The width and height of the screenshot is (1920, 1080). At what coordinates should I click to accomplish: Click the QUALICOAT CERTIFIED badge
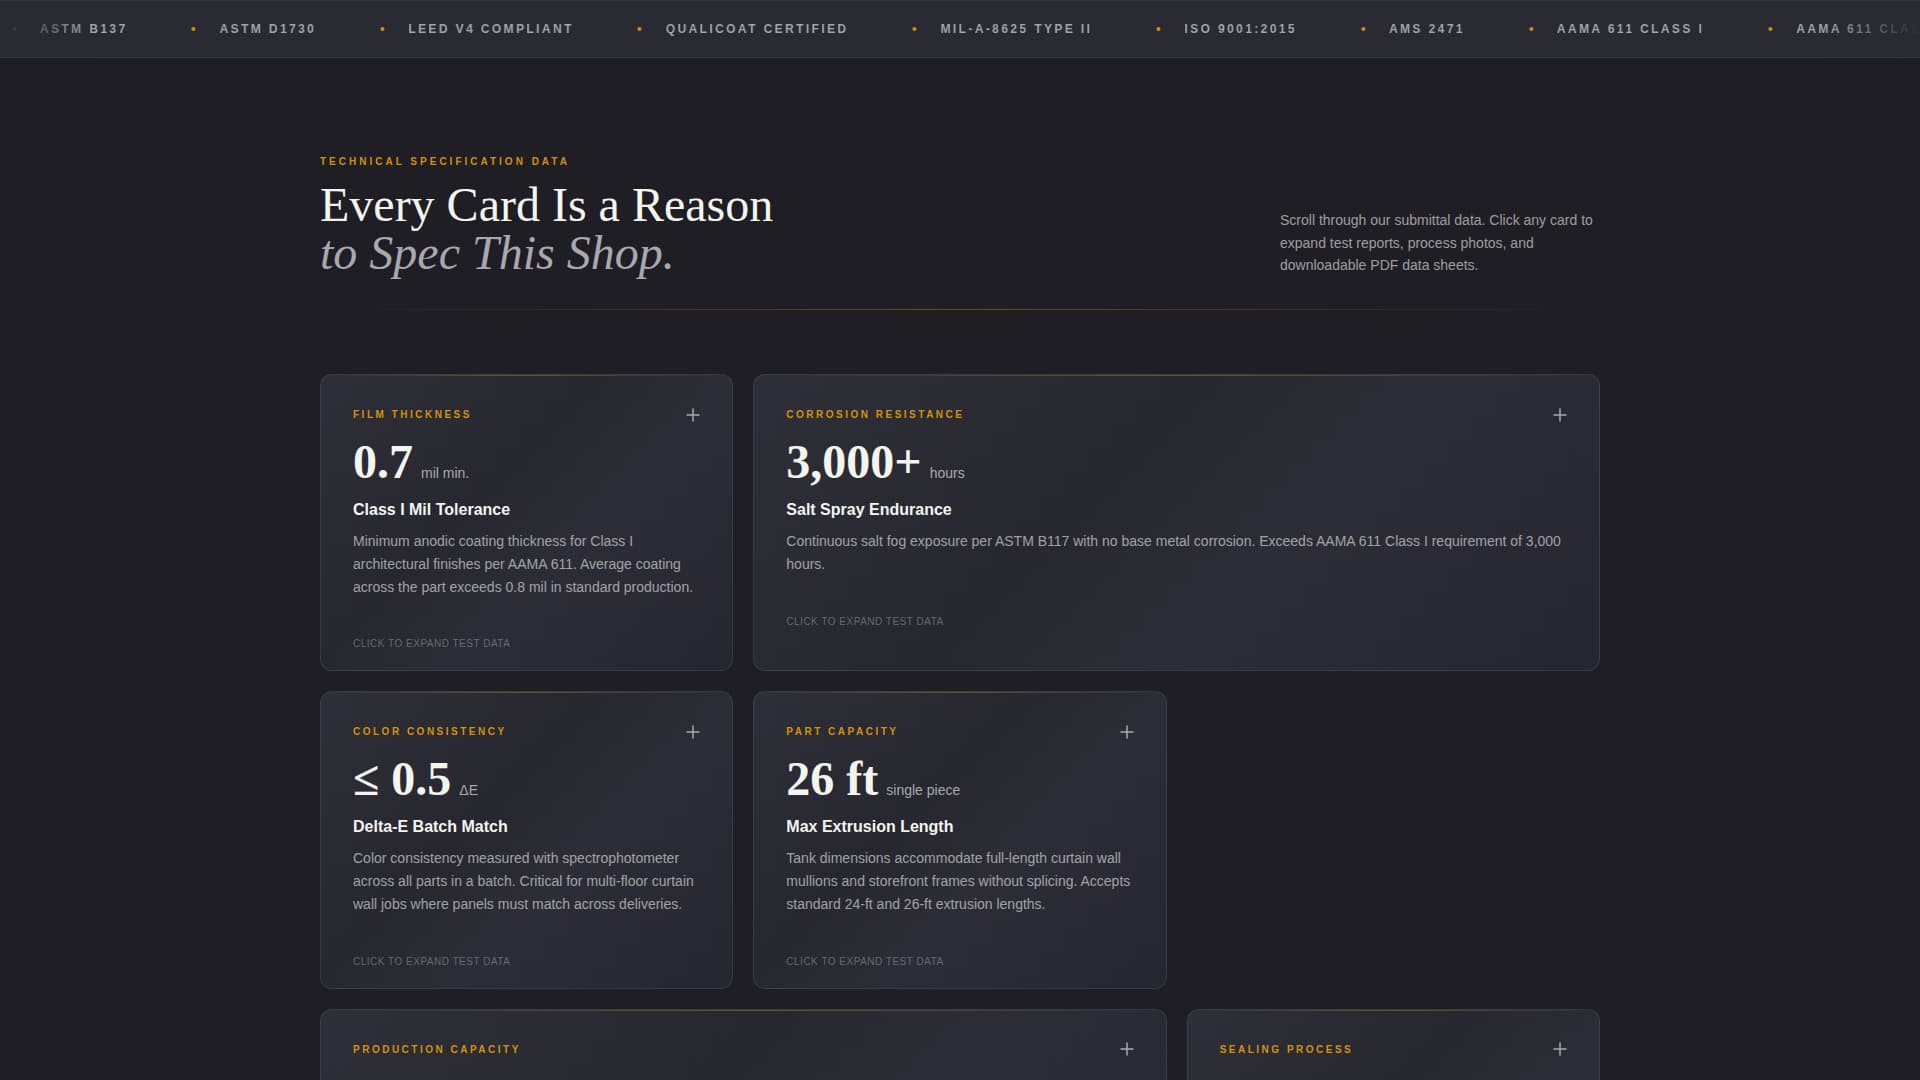pyautogui.click(x=755, y=29)
